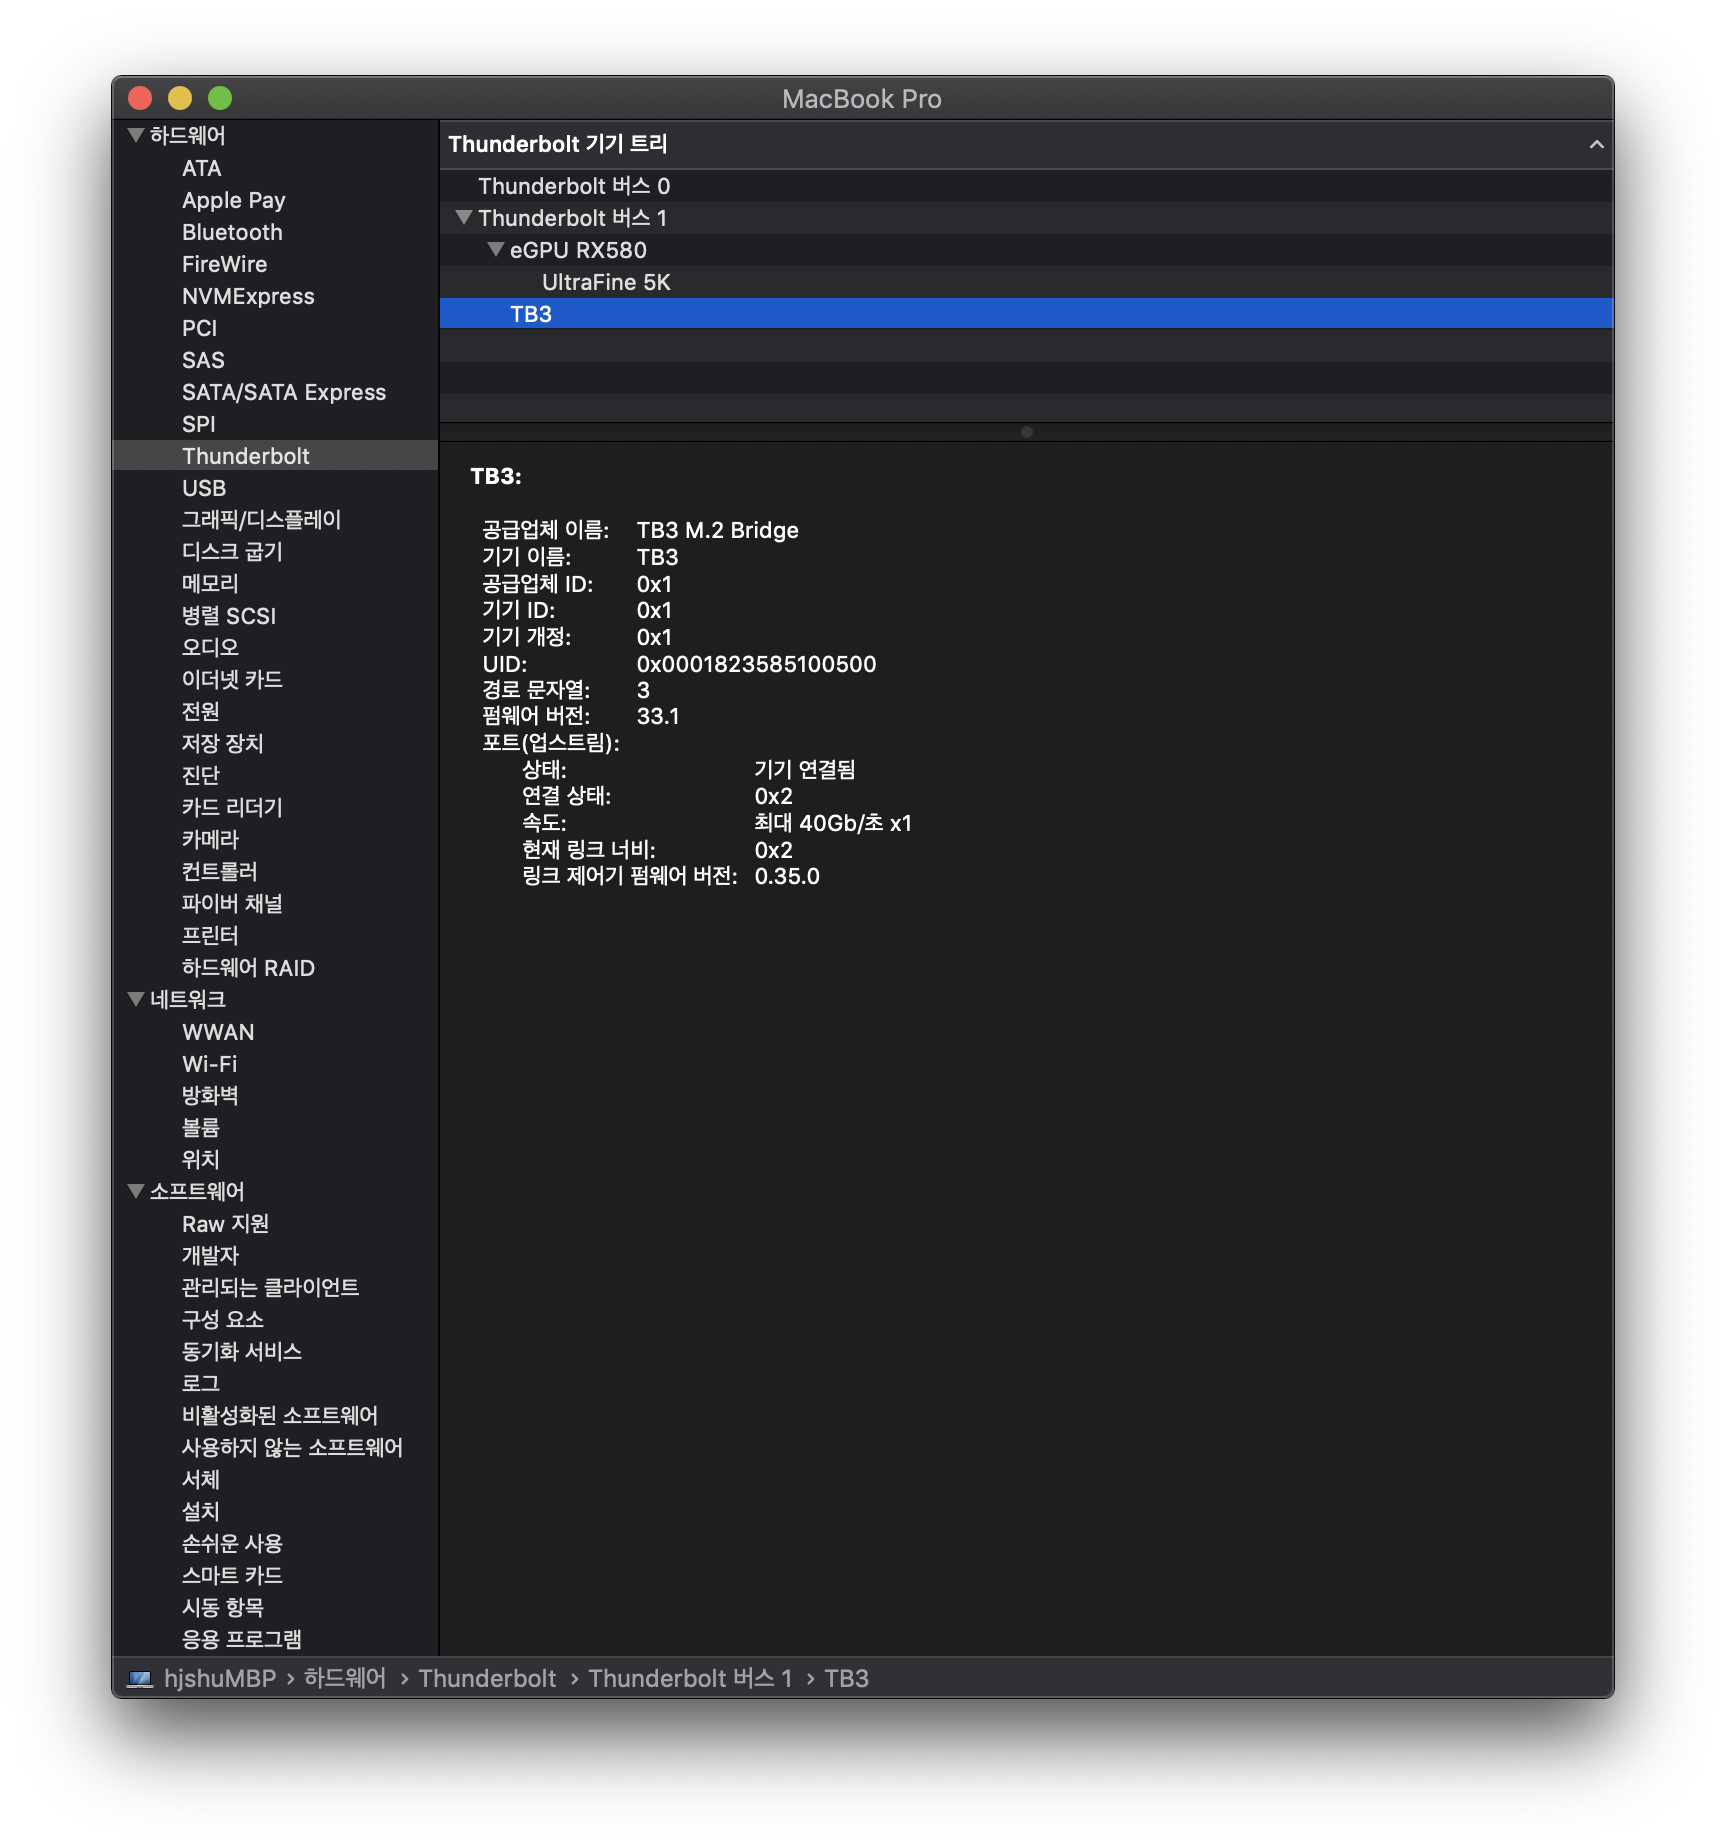Viewport: 1726px width, 1846px height.
Task: Open 서체 in sidebar
Action: [x=201, y=1480]
